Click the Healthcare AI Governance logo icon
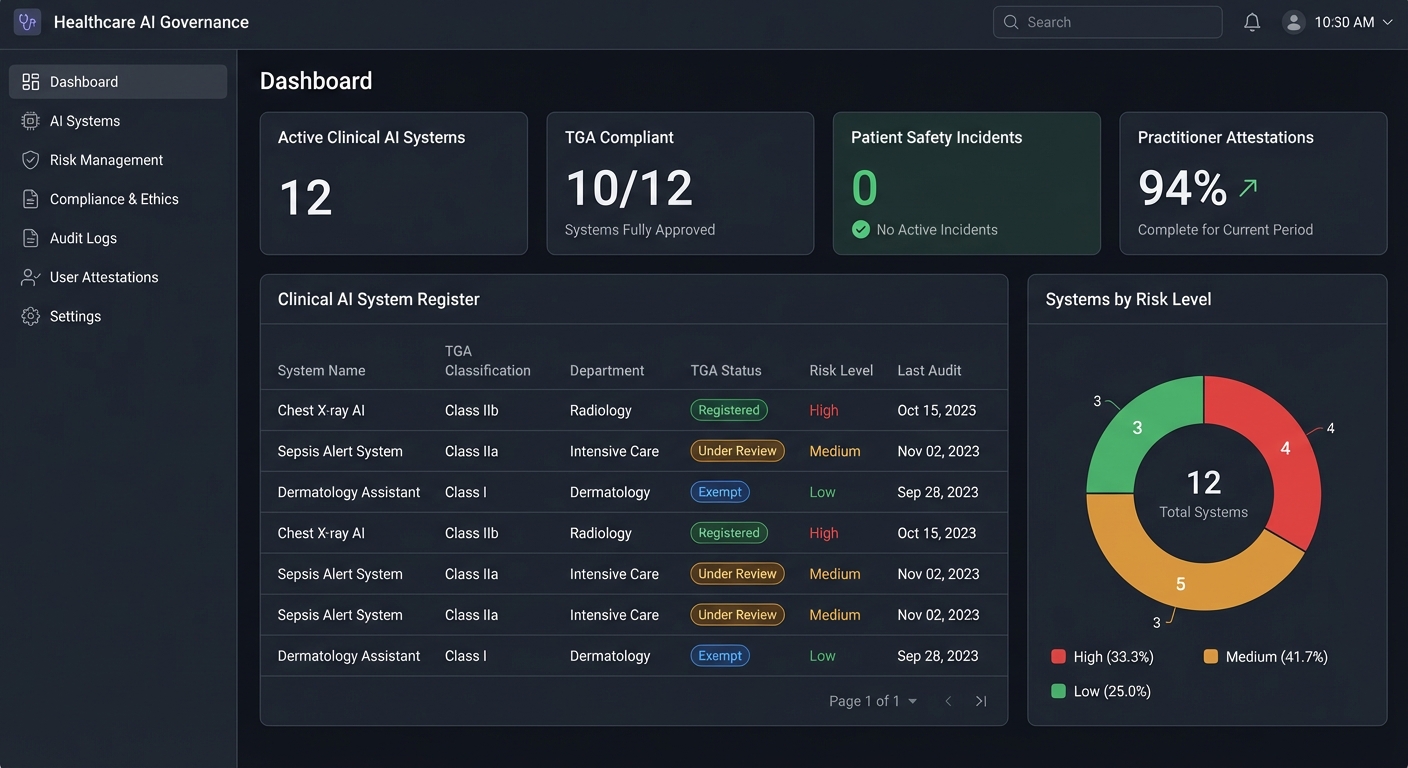Screen dimensions: 1408x768 click(27, 21)
